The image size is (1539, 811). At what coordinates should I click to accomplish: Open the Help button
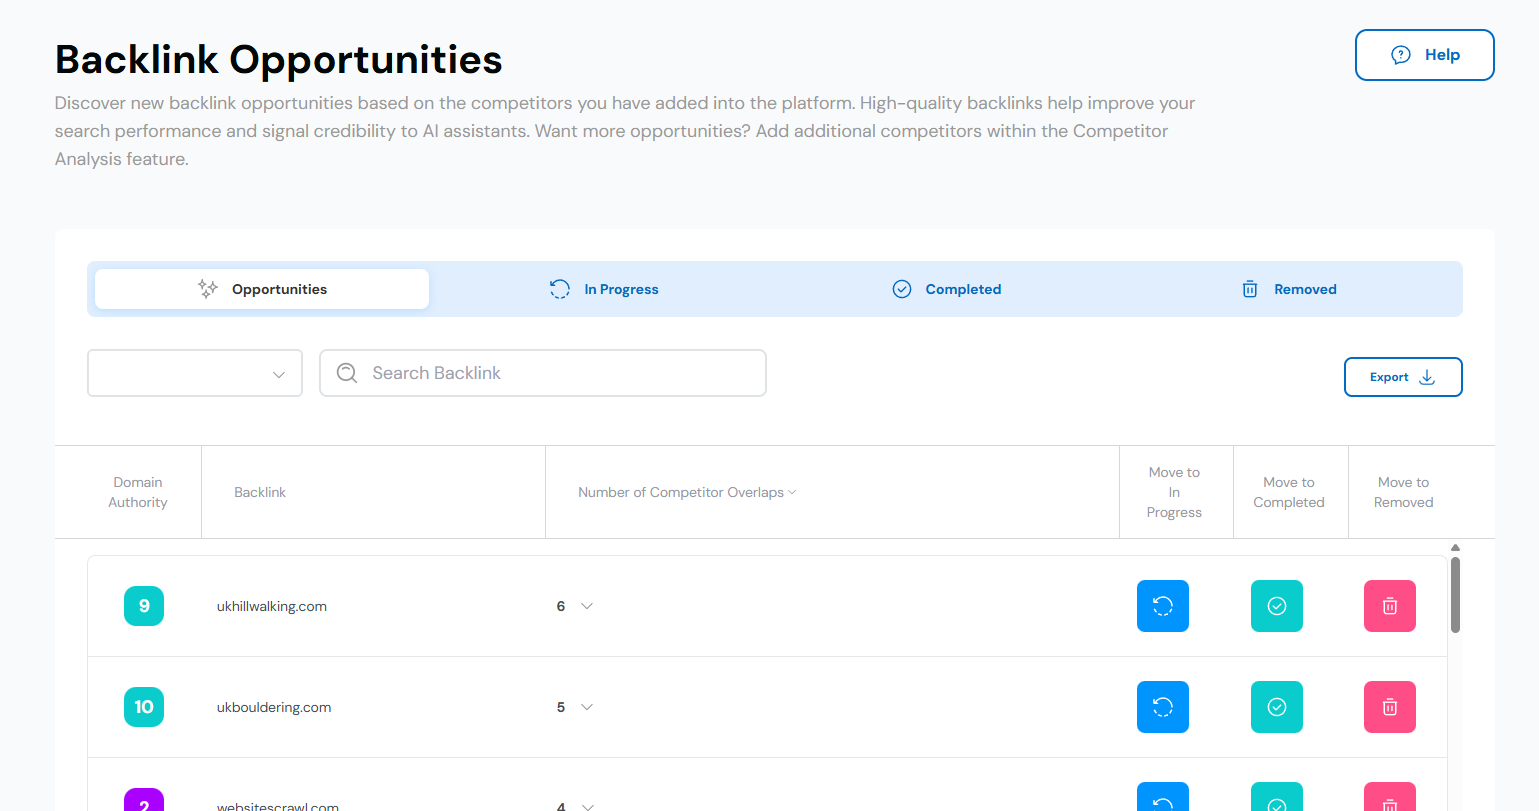(1424, 55)
